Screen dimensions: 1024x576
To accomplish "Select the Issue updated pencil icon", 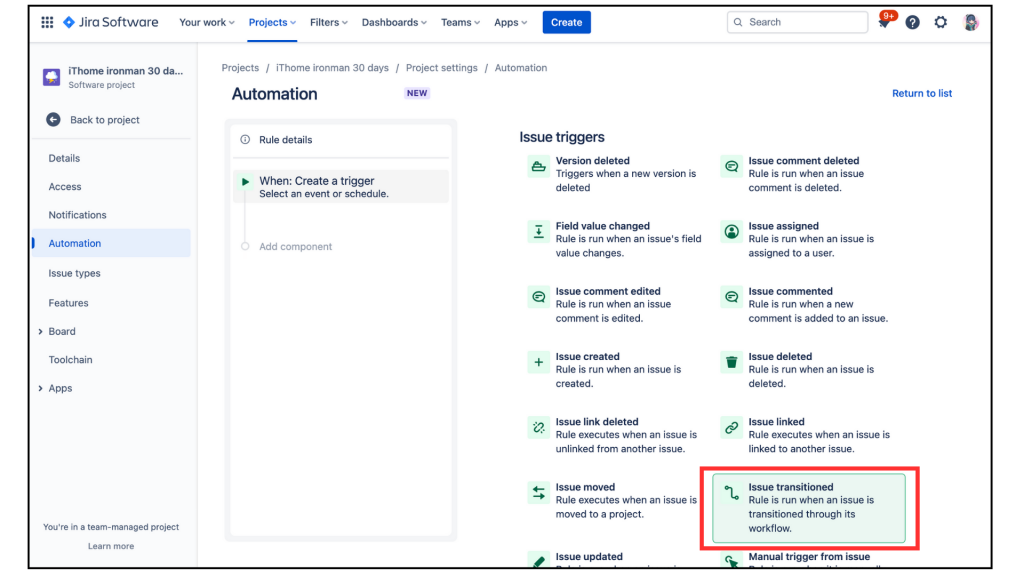I will tap(538, 560).
